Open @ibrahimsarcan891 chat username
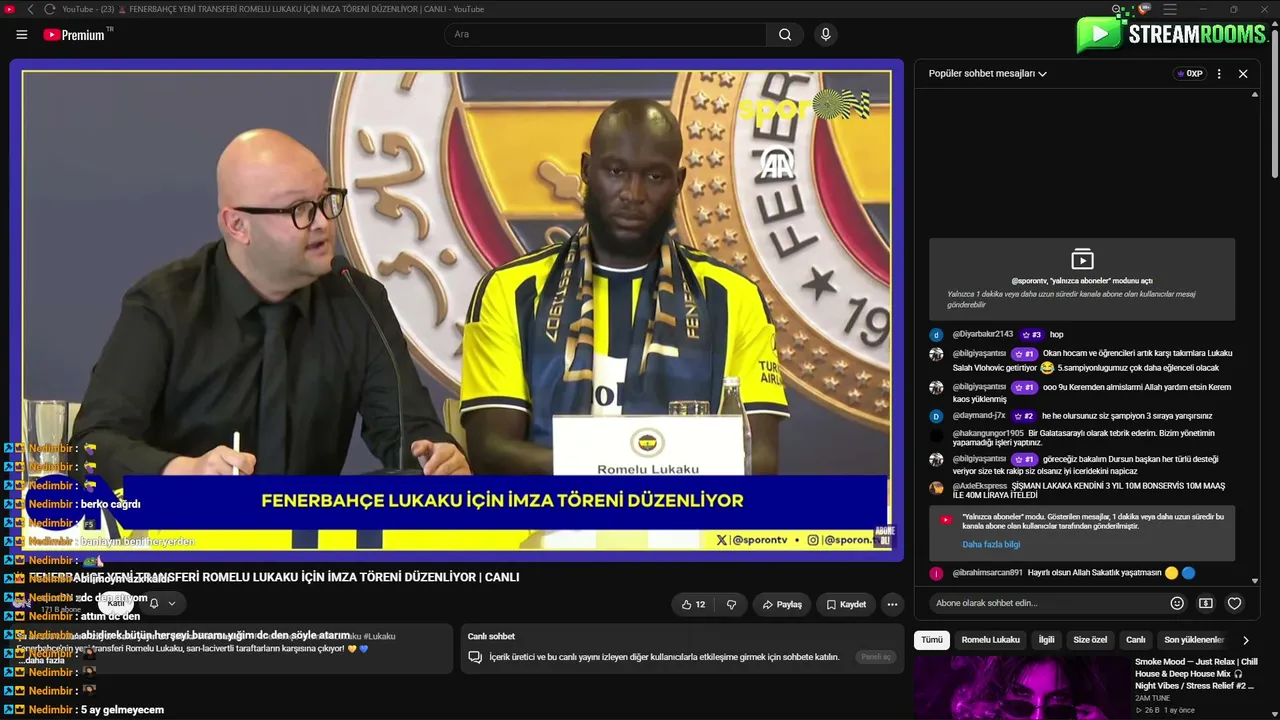 [988, 573]
